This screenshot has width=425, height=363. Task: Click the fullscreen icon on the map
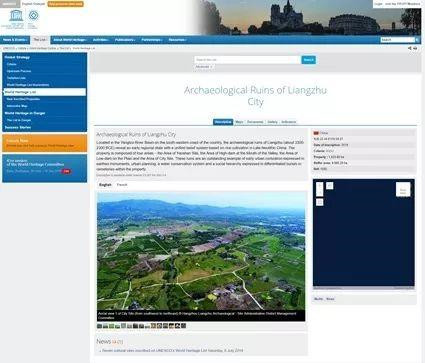[x=329, y=186]
